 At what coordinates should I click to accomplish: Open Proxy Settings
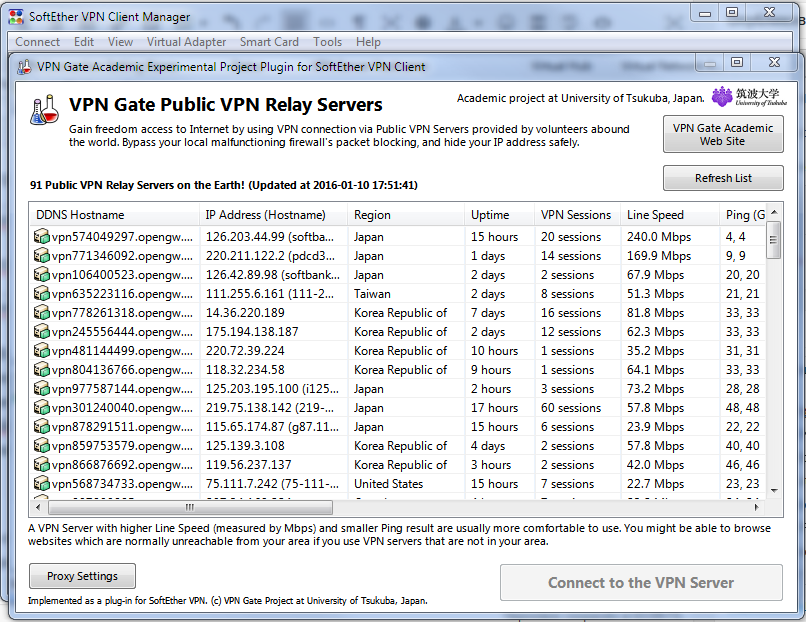(x=82, y=576)
